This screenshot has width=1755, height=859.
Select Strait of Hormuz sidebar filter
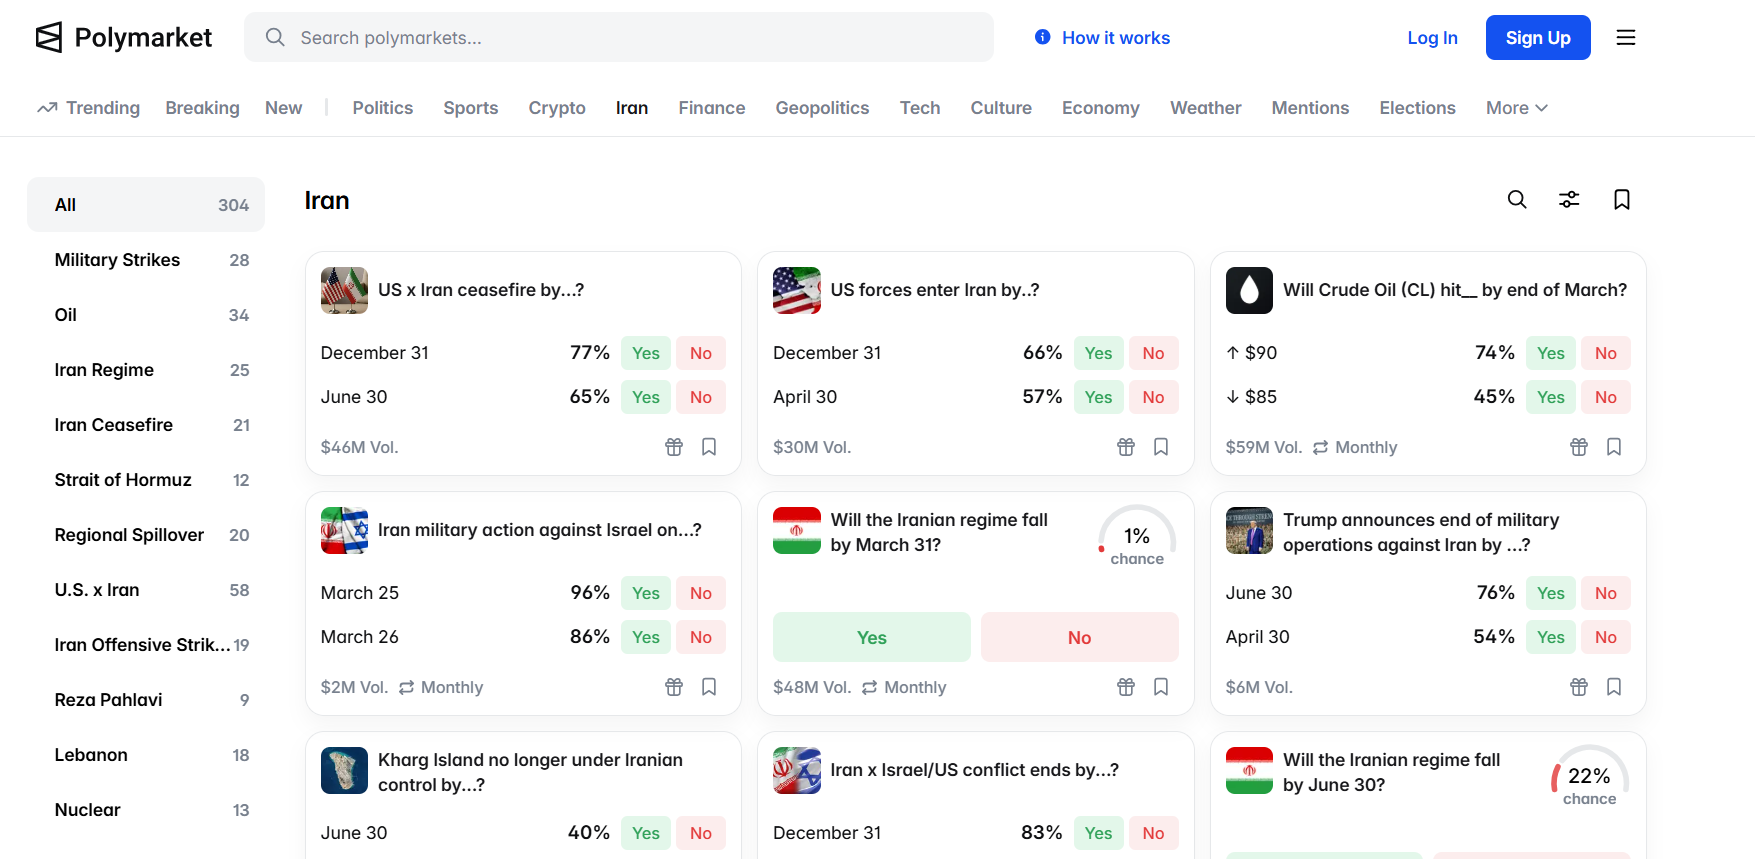point(123,480)
